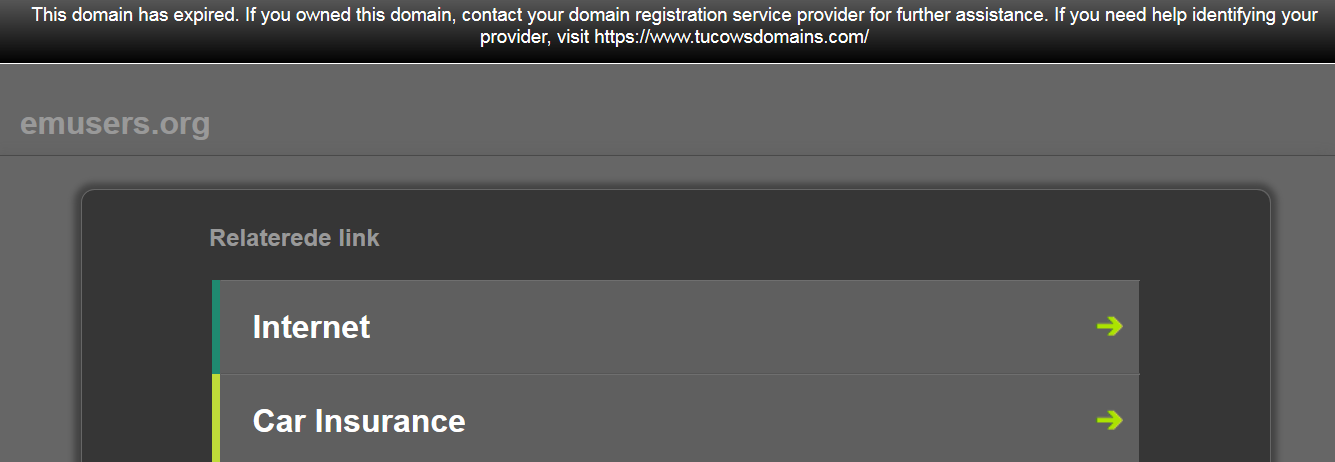Viewport: 1335px width, 462px height.
Task: Click the tucowsdomains.com URL in banner
Action: click(731, 37)
